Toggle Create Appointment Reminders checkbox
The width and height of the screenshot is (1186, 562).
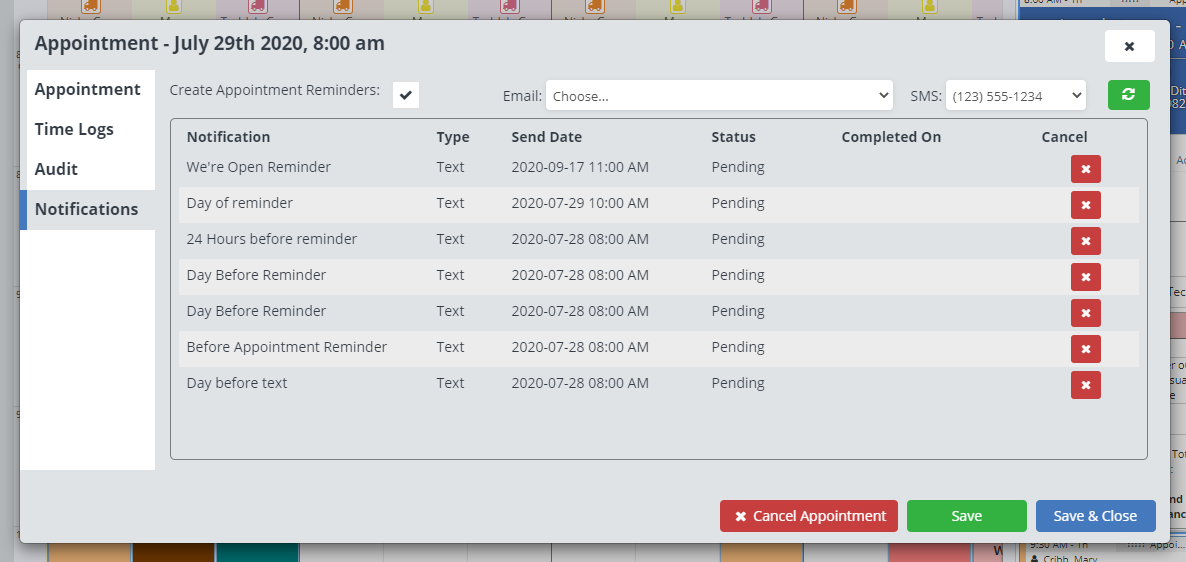(x=405, y=95)
